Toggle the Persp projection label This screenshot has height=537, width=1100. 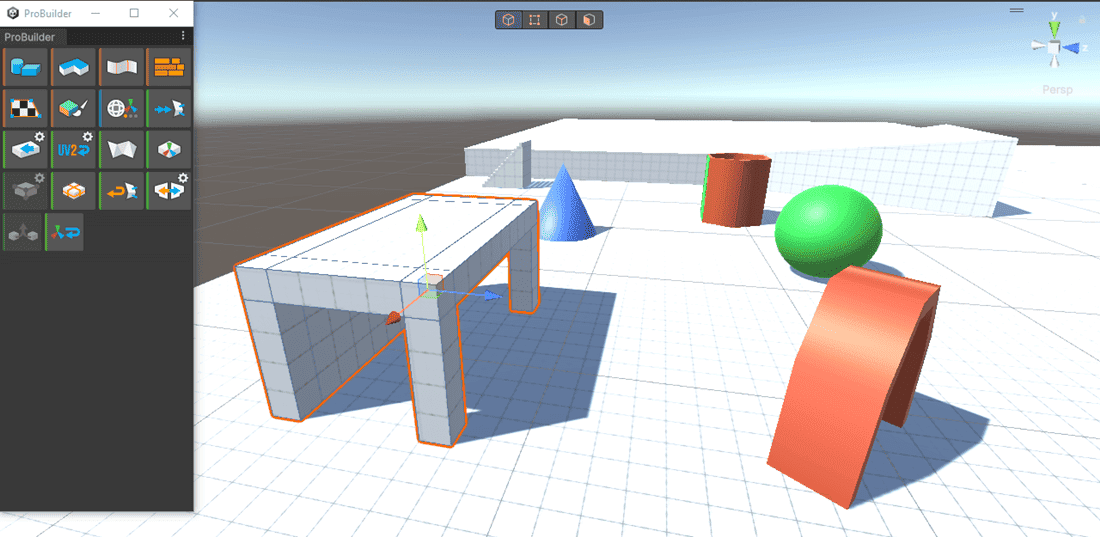1056,90
